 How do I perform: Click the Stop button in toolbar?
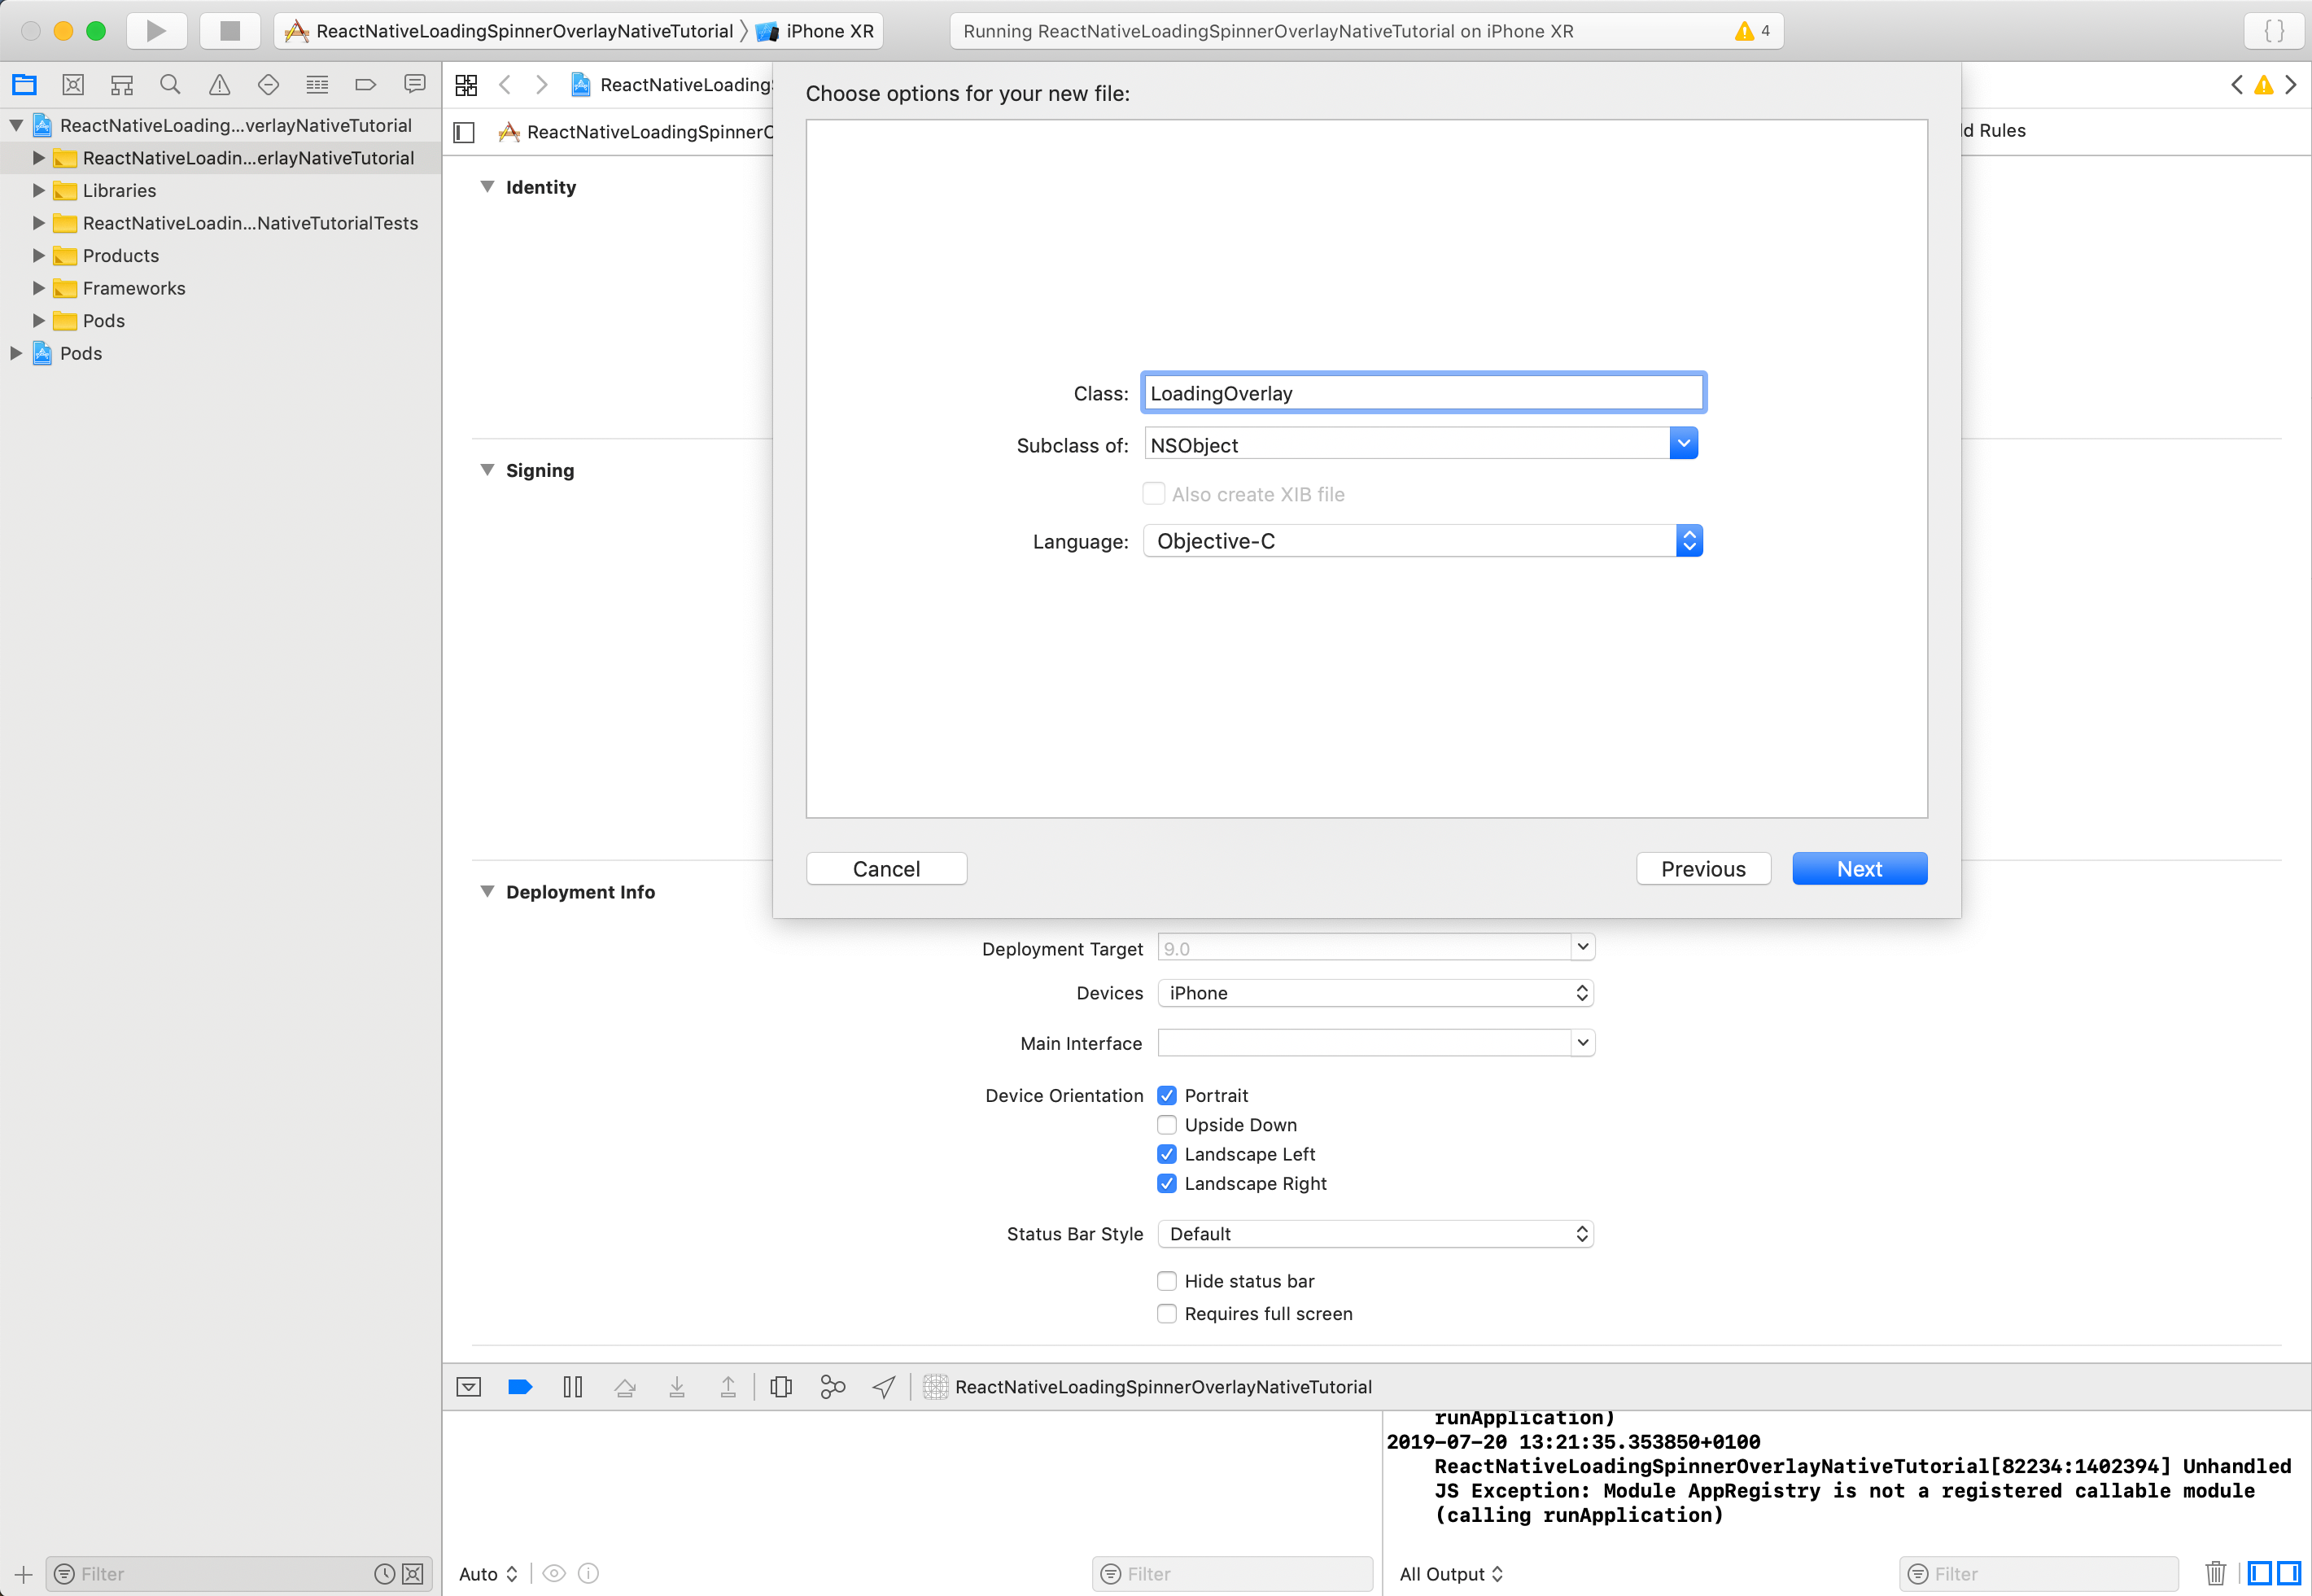click(x=229, y=31)
